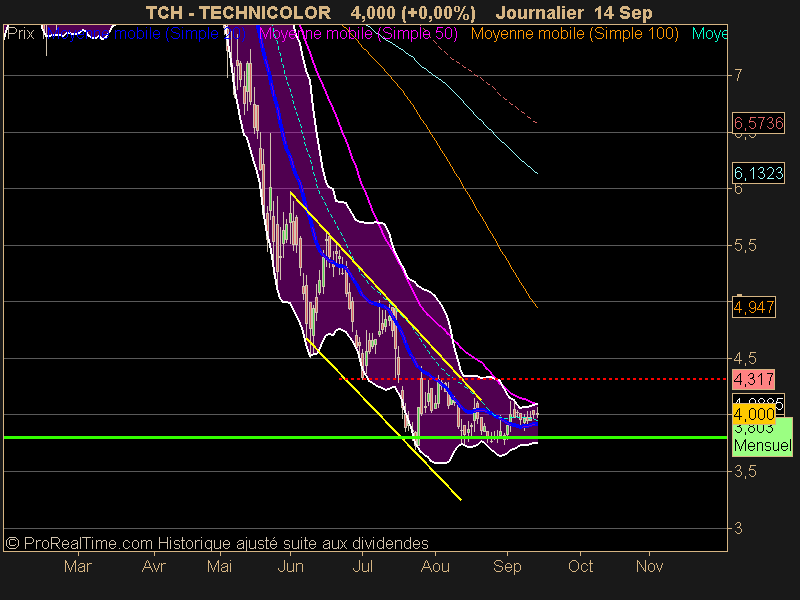The image size is (800, 600).
Task: Click the 5,5 price axis value
Action: [745, 245]
